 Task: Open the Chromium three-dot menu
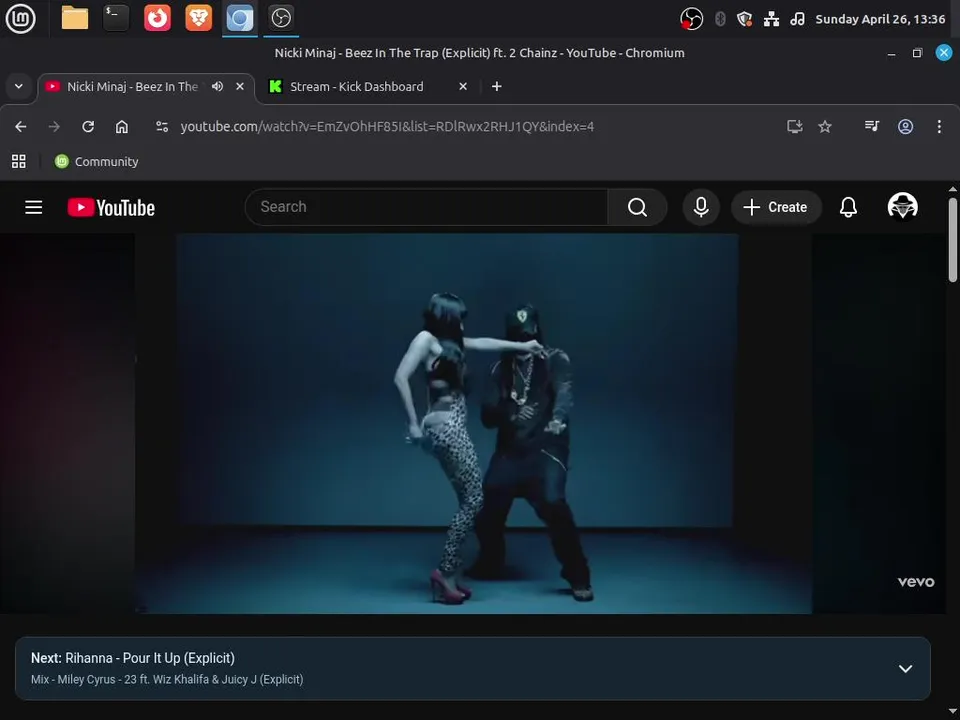[939, 127]
